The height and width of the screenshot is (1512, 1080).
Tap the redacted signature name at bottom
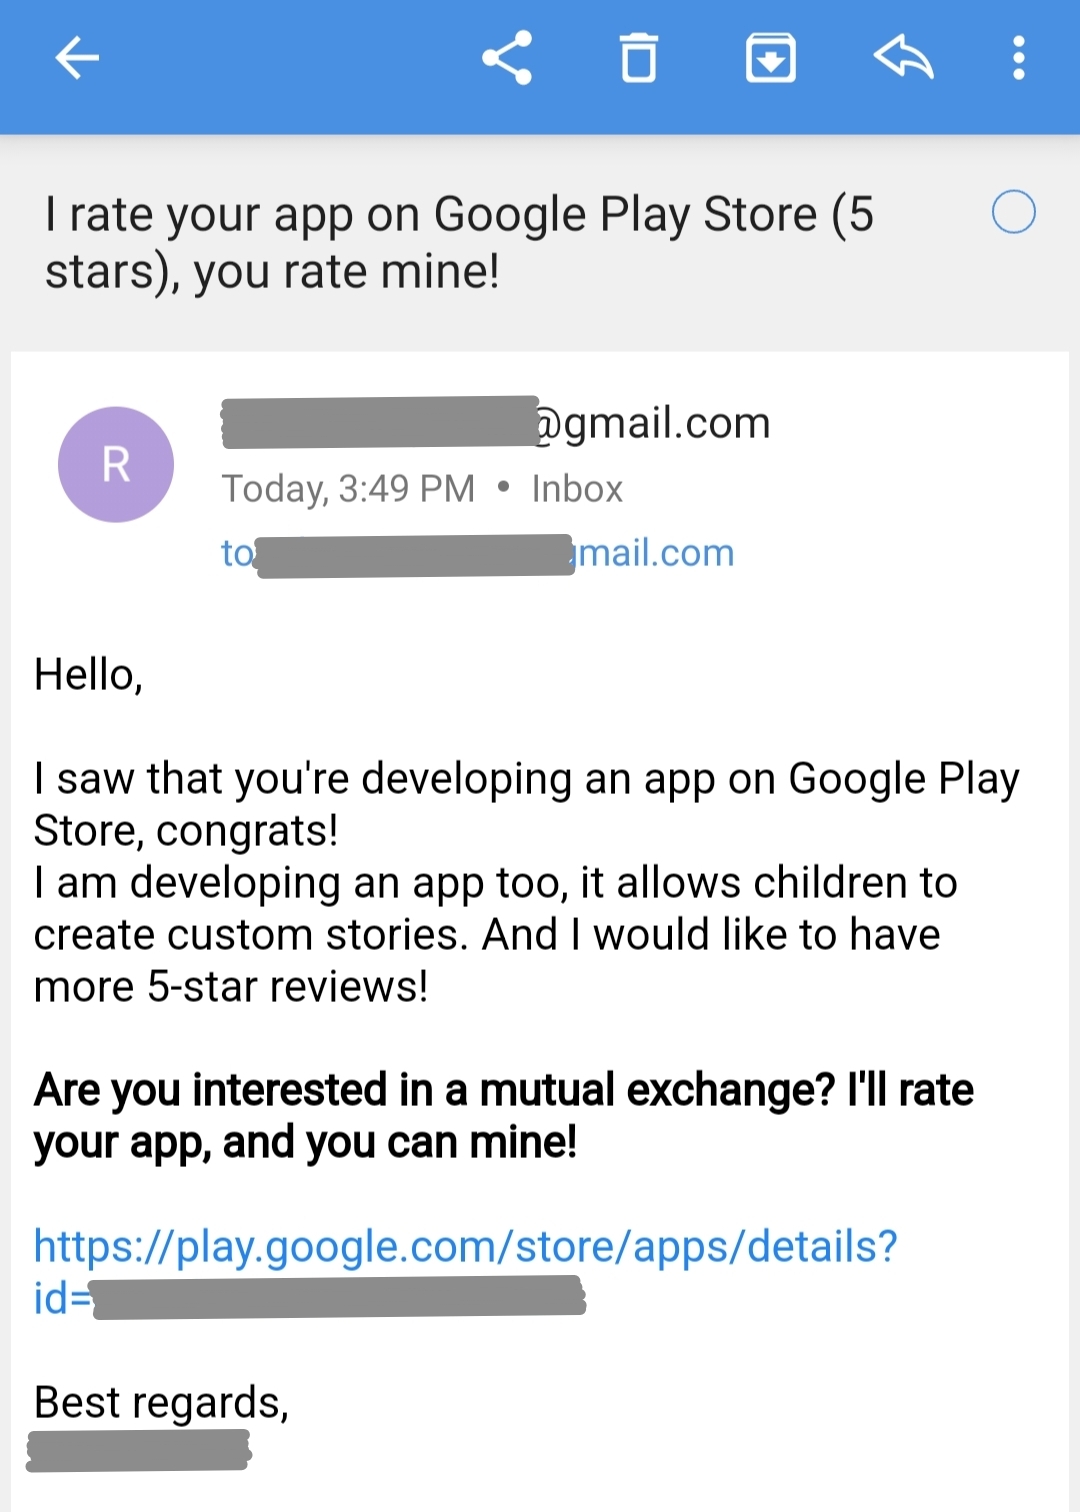pos(138,1451)
